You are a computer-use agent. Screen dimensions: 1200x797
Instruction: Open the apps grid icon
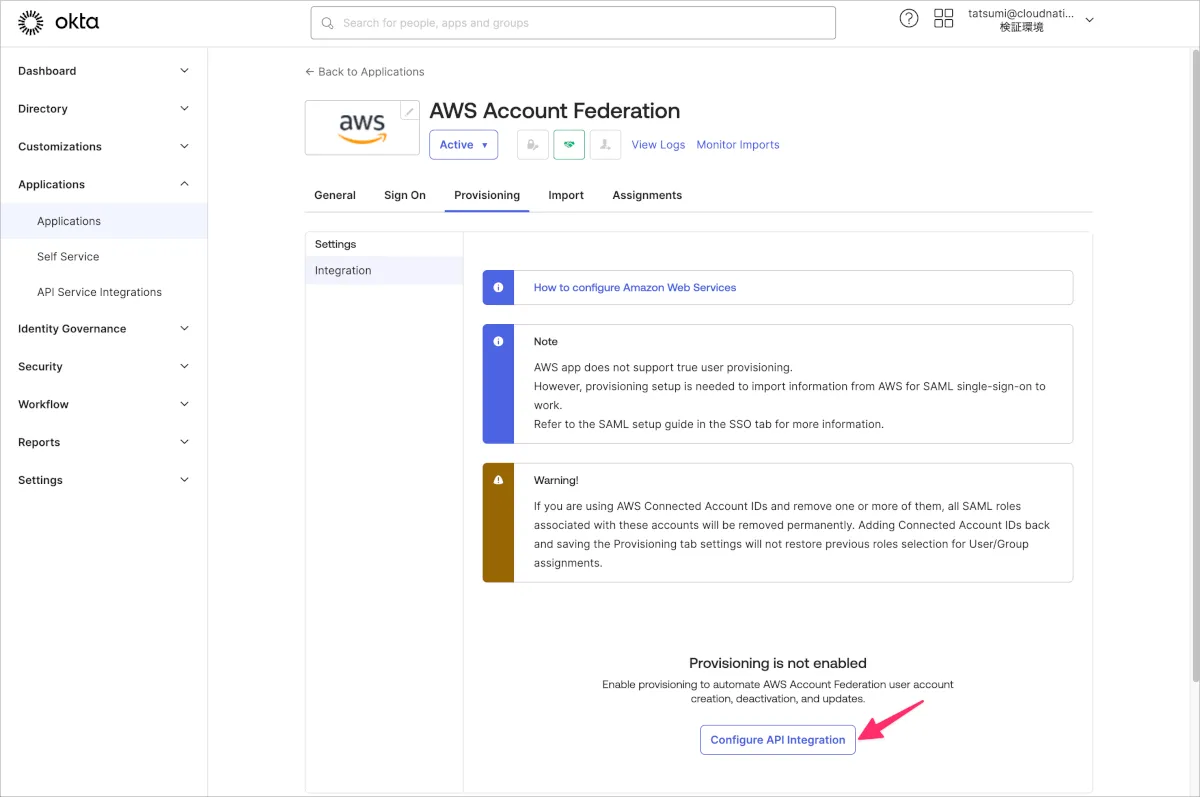click(x=943, y=18)
